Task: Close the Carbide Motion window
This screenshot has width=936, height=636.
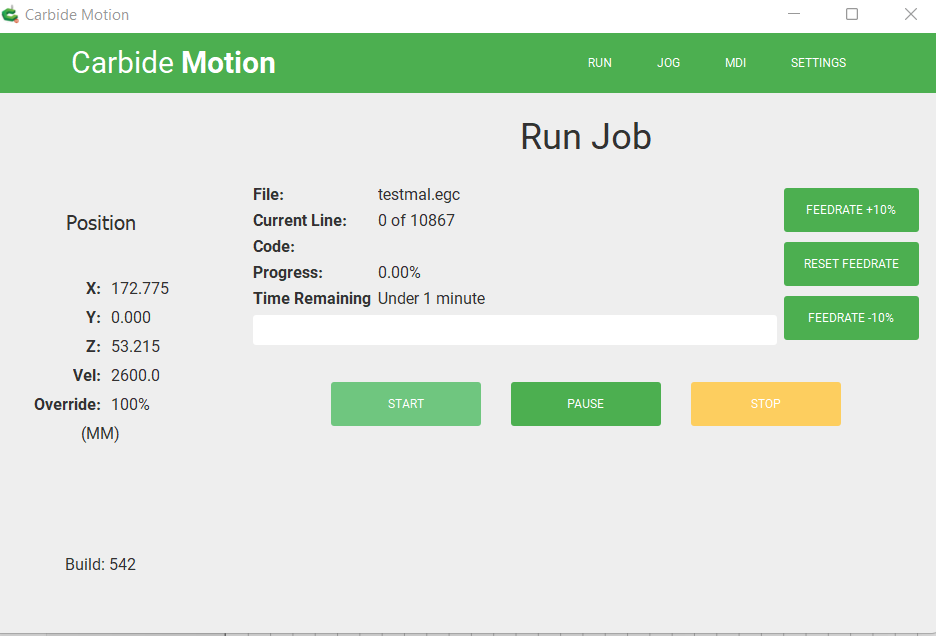Action: tap(910, 14)
